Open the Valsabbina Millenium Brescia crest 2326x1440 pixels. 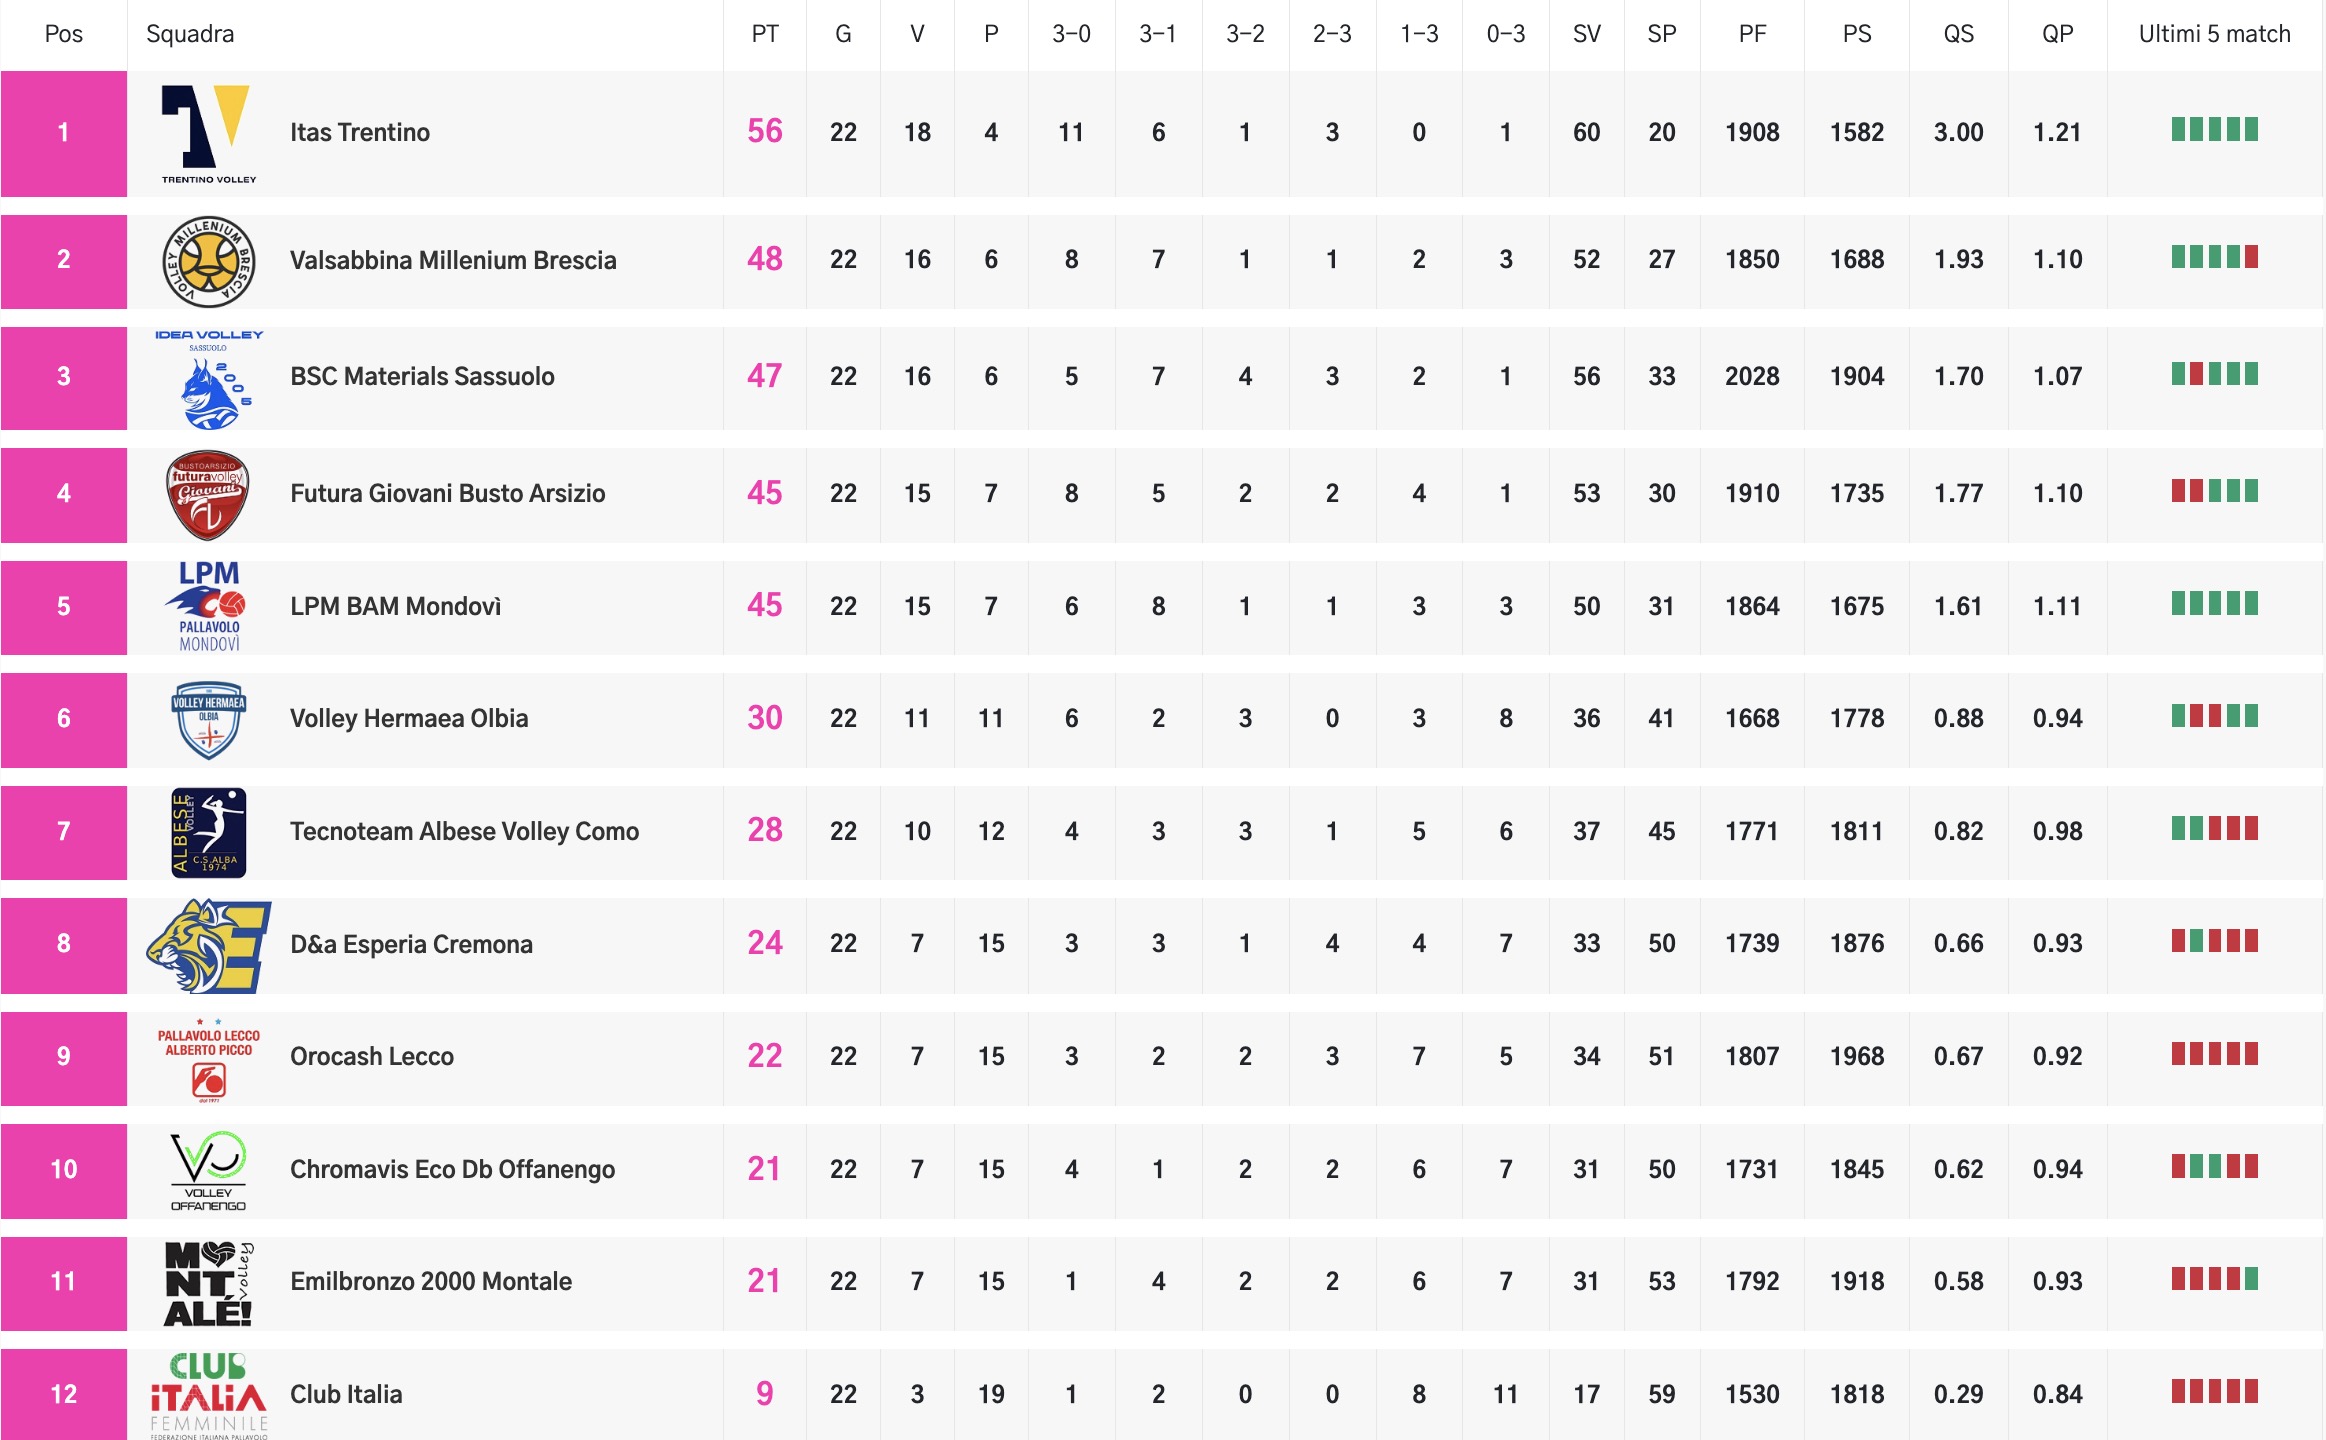(x=208, y=261)
